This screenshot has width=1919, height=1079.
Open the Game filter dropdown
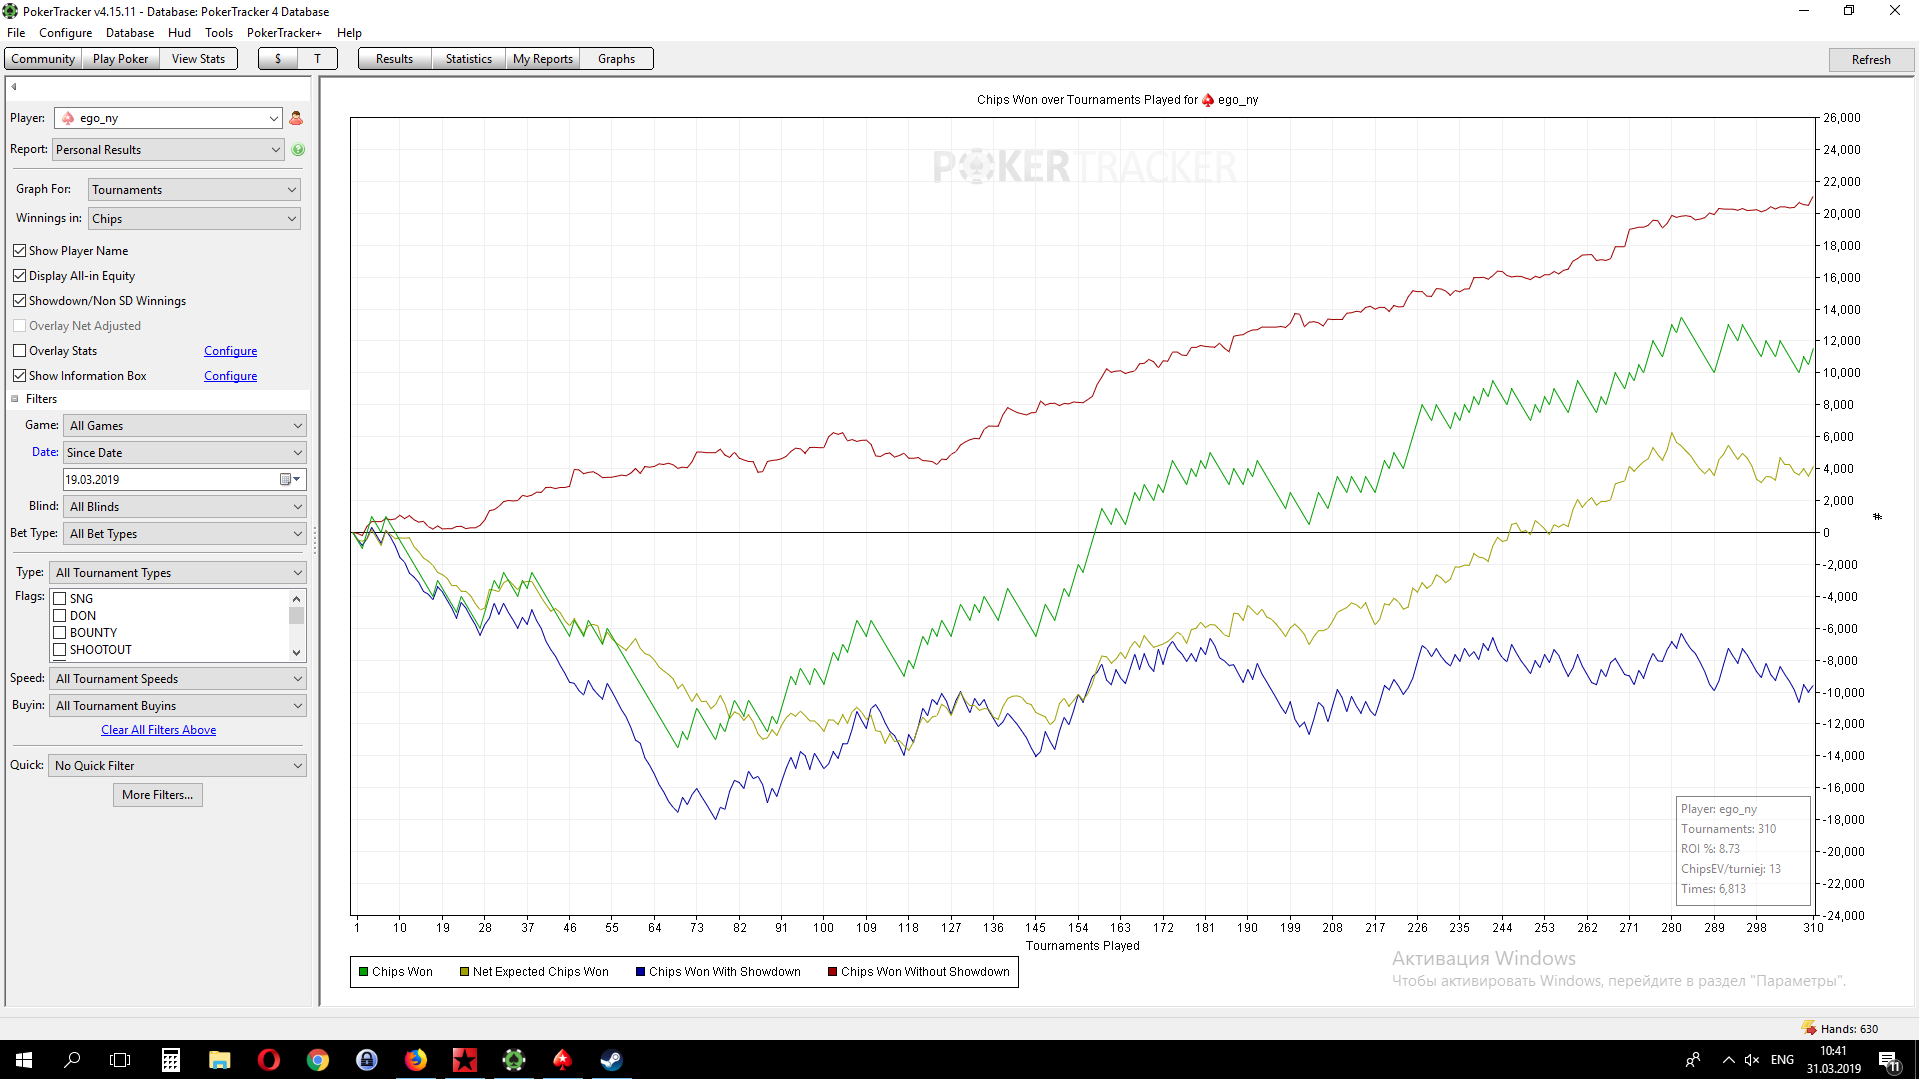[185, 426]
